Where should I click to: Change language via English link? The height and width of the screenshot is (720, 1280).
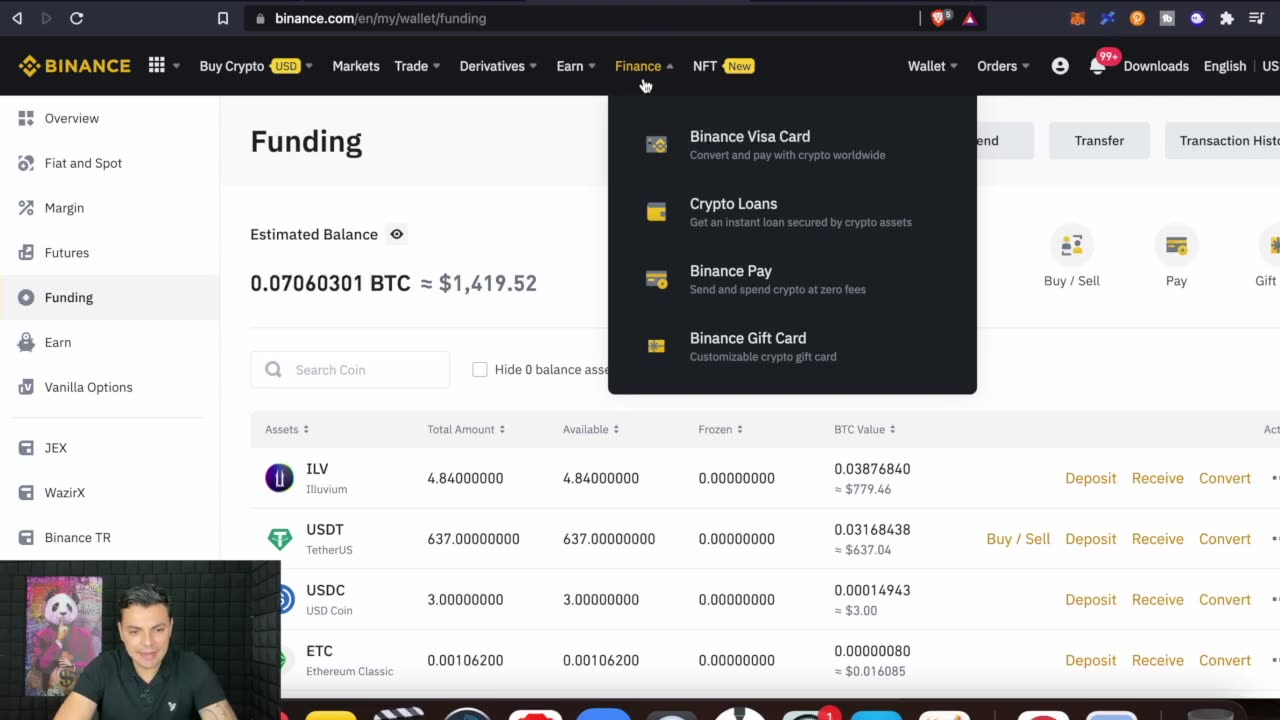tap(1225, 66)
